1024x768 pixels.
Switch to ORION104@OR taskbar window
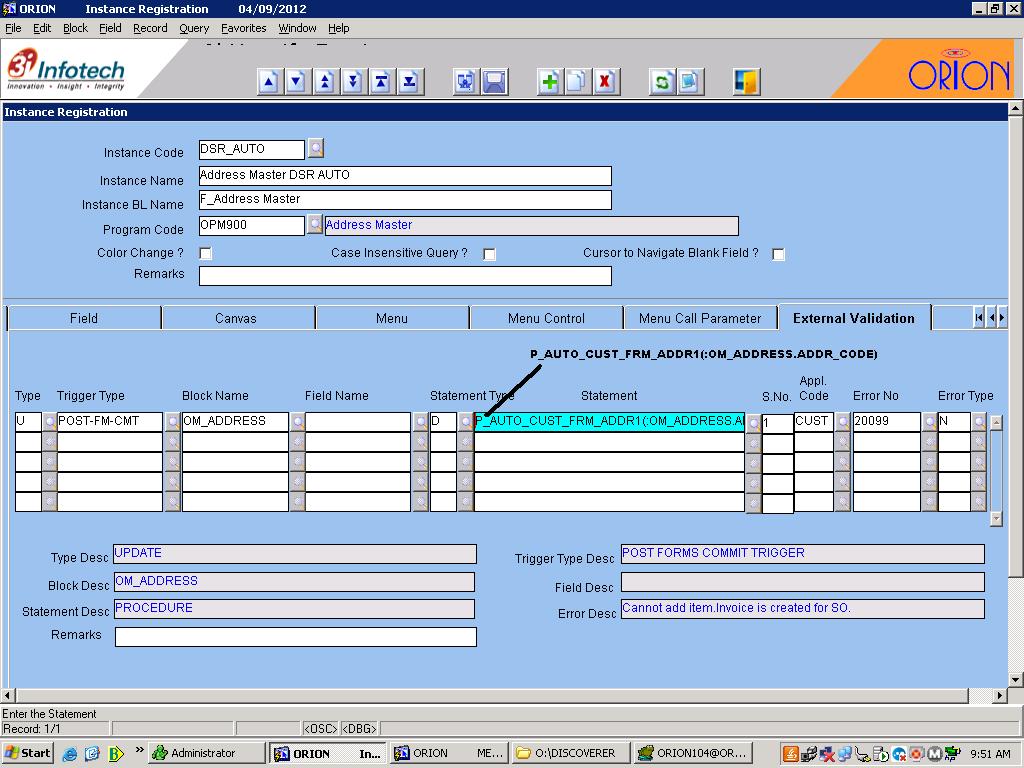(694, 753)
